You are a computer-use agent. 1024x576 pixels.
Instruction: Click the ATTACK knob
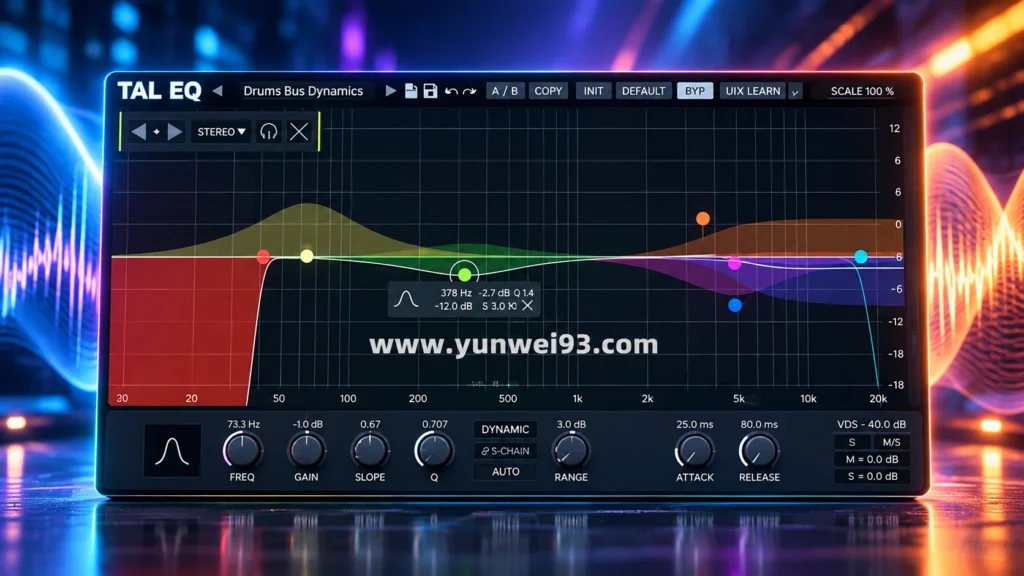coord(694,450)
